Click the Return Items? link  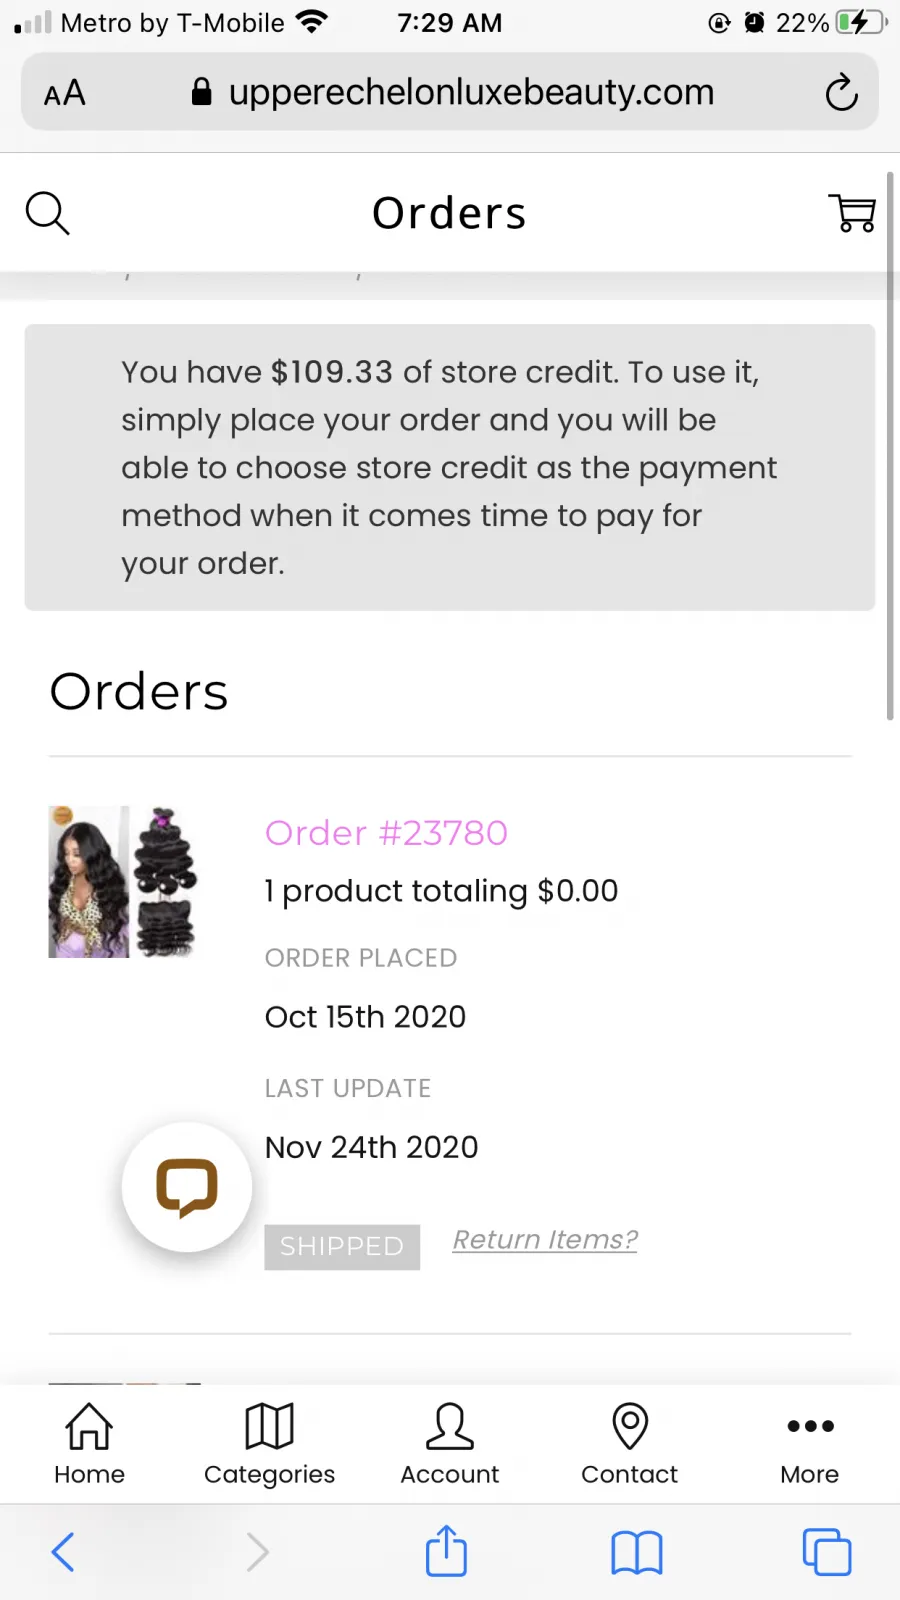click(x=545, y=1240)
